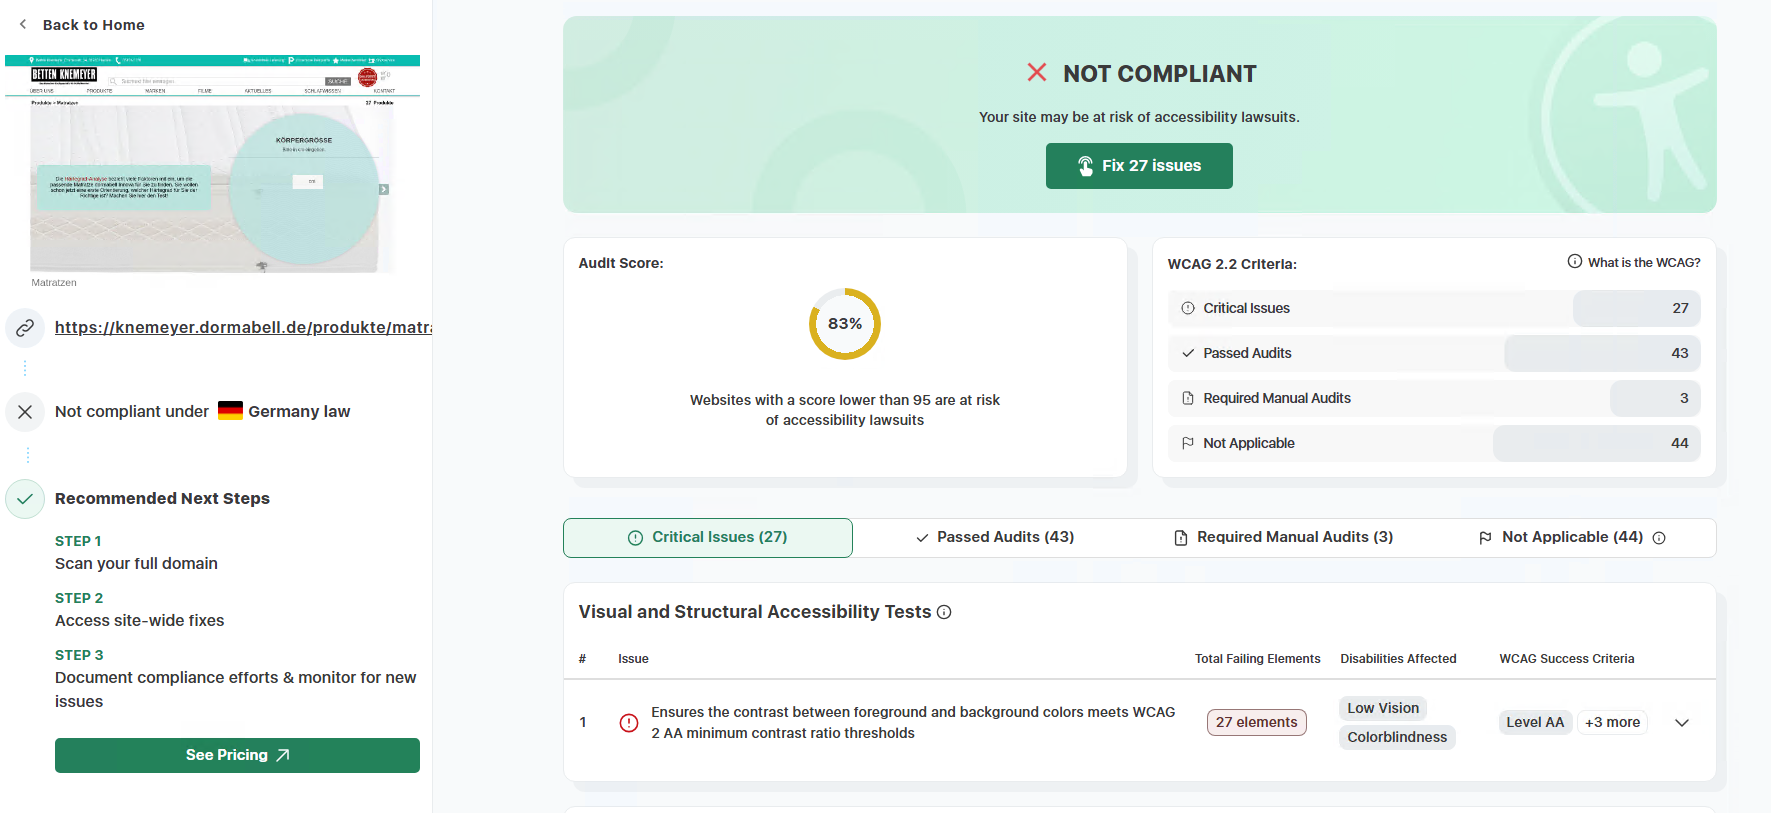This screenshot has height=813, width=1771.
Task: Click the 27 elements failing badge
Action: (x=1256, y=722)
